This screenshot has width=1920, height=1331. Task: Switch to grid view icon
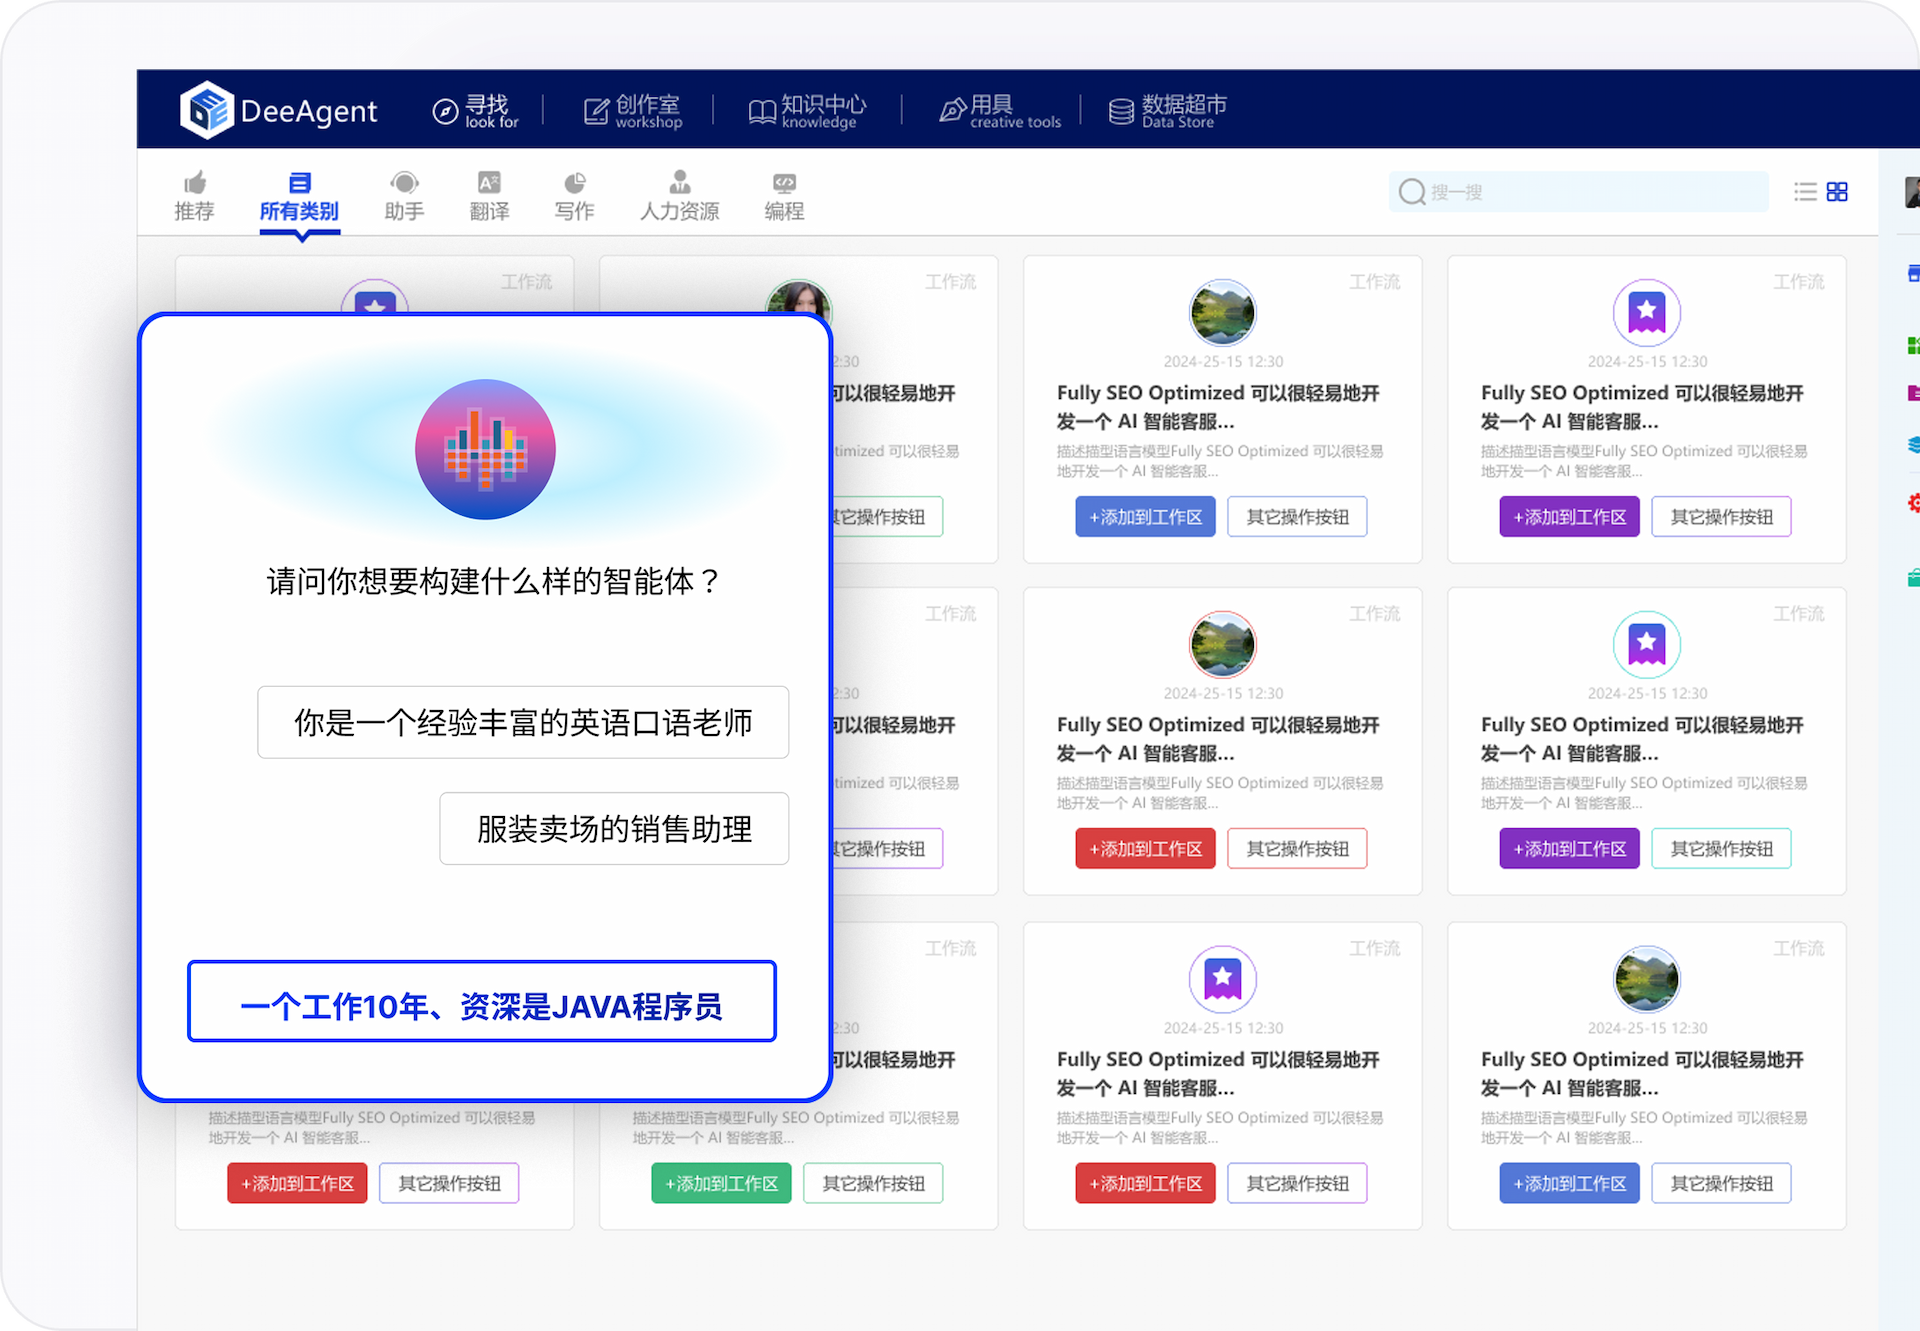(x=1837, y=192)
